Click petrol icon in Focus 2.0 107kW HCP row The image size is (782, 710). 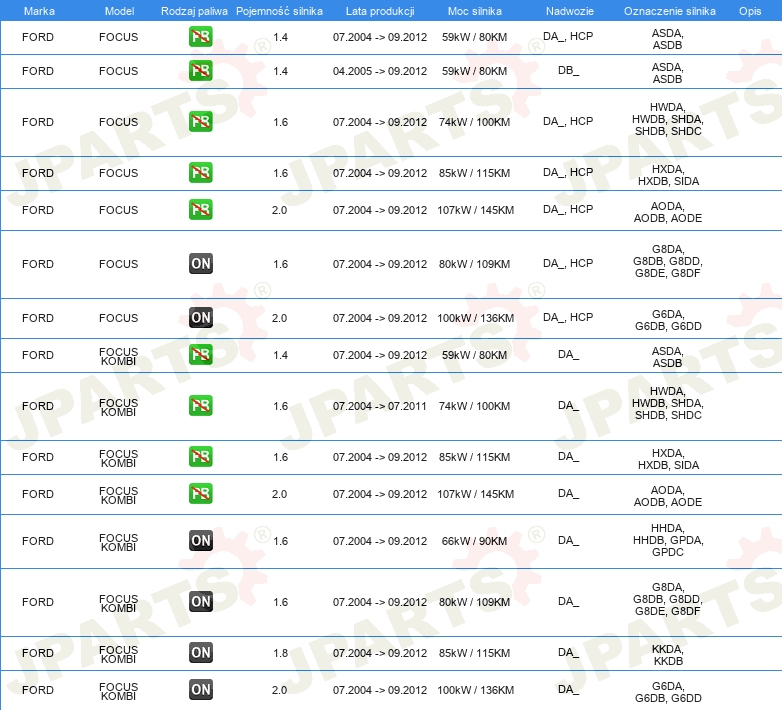tap(200, 209)
